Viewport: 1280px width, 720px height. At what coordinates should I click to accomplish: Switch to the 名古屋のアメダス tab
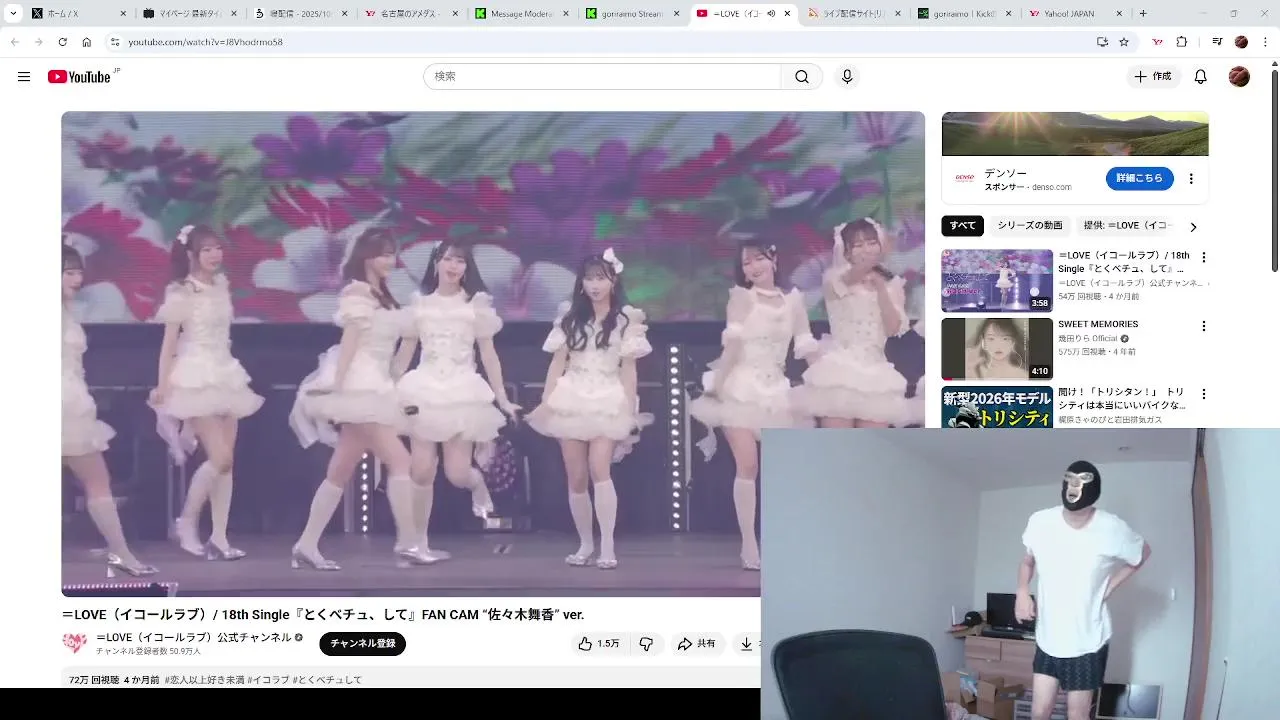click(410, 14)
